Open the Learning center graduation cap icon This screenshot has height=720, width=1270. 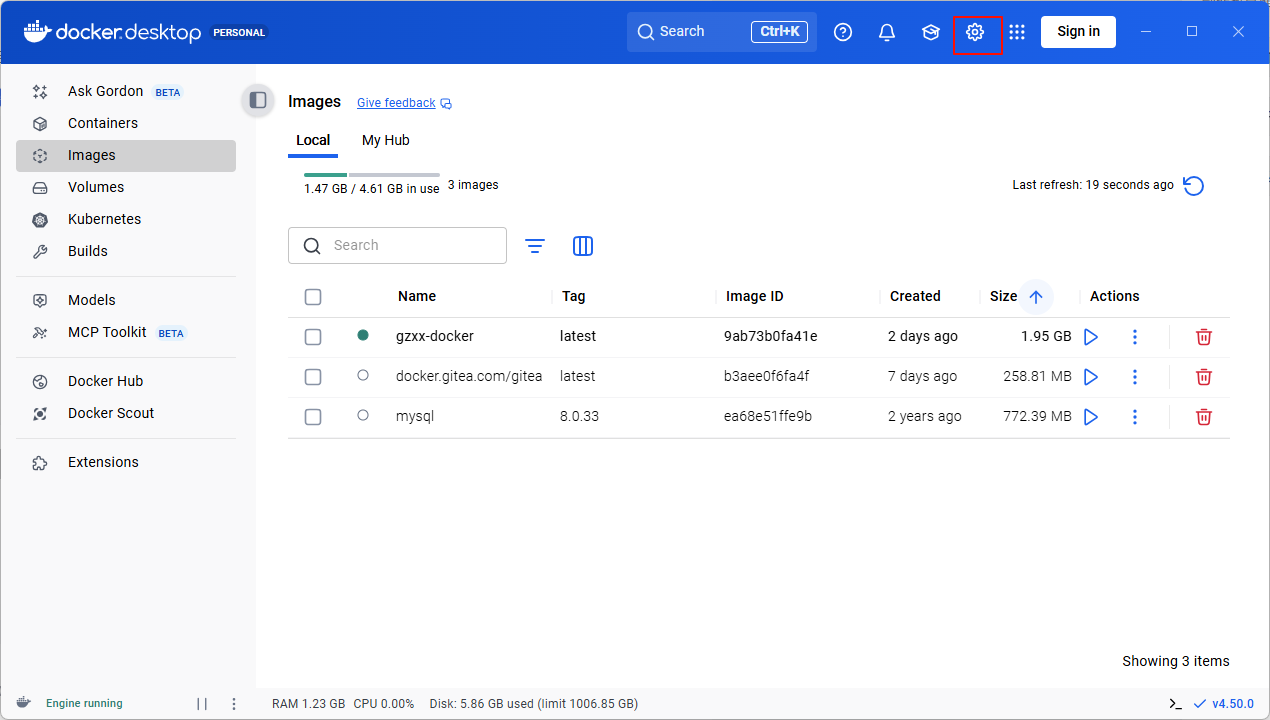pyautogui.click(x=931, y=32)
